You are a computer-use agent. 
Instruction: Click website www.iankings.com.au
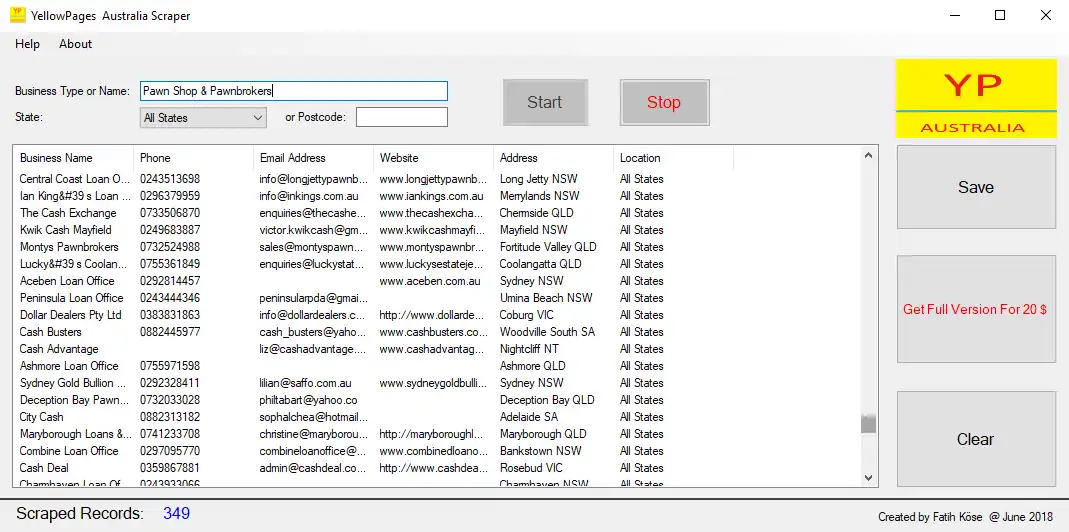tap(432, 196)
